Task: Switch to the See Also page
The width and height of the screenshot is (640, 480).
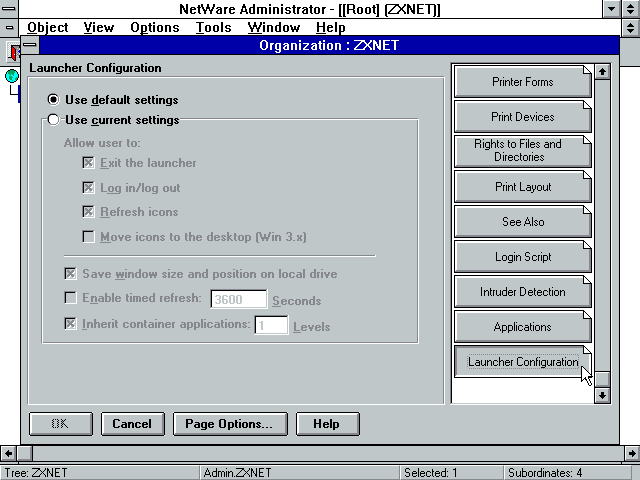Action: coord(522,222)
